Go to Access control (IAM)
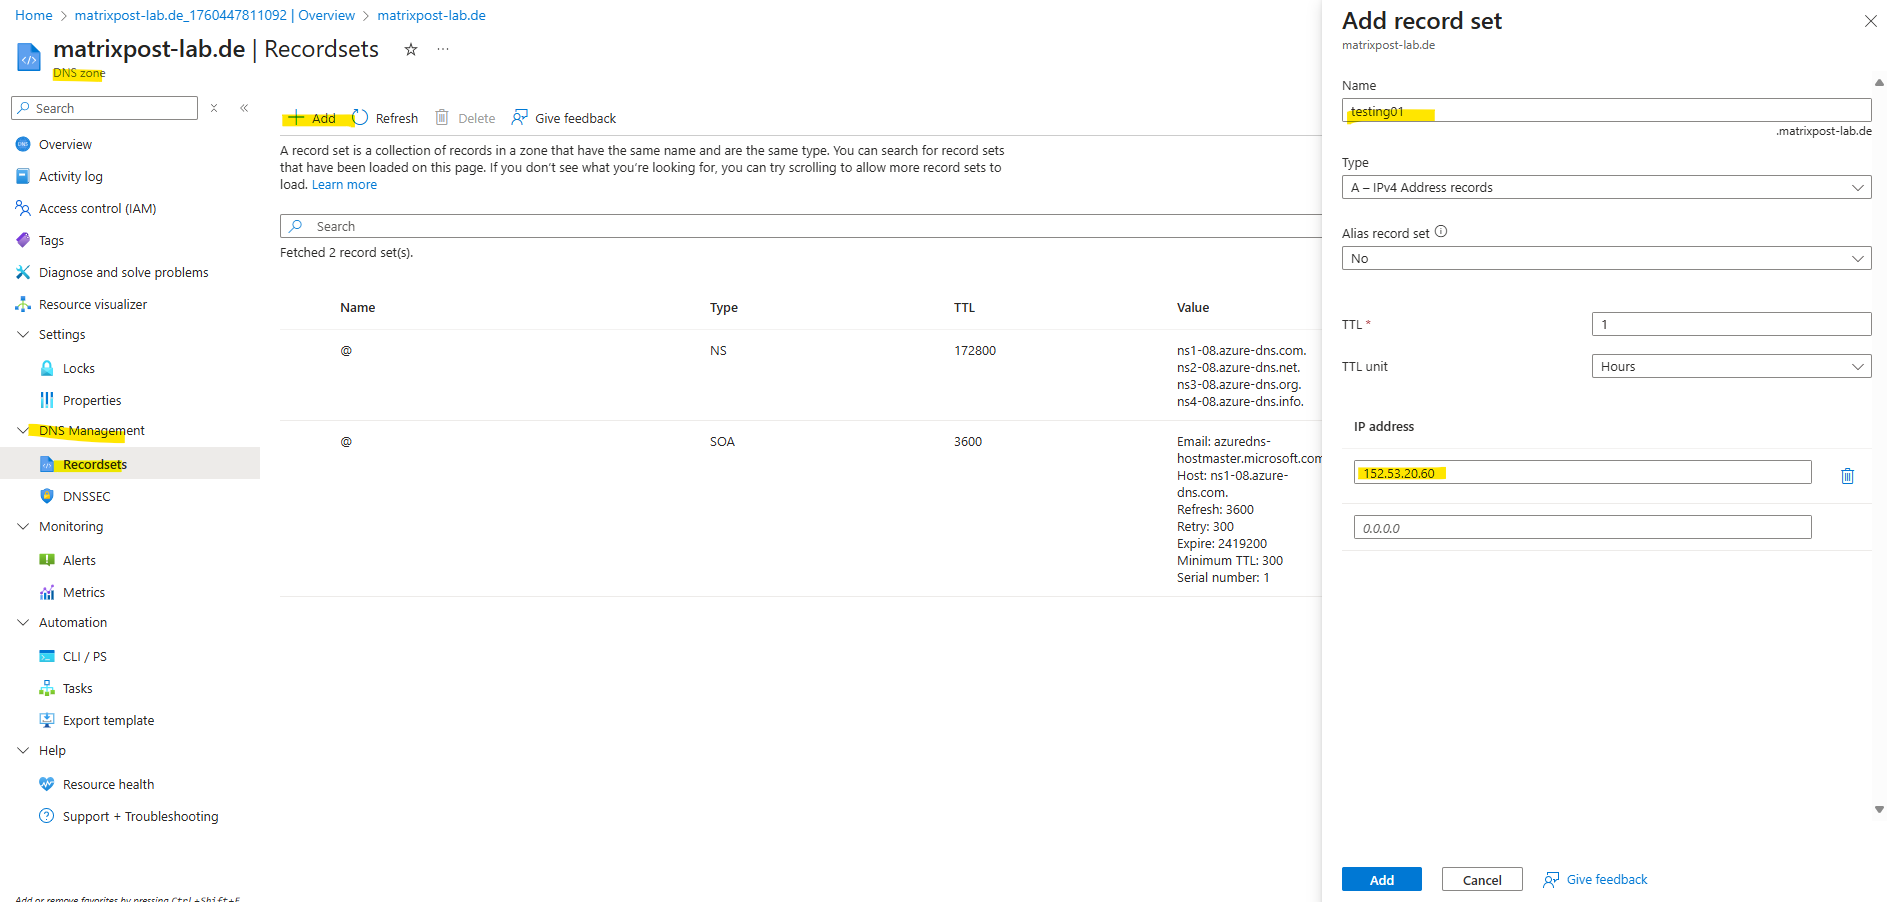This screenshot has width=1893, height=902. (97, 208)
